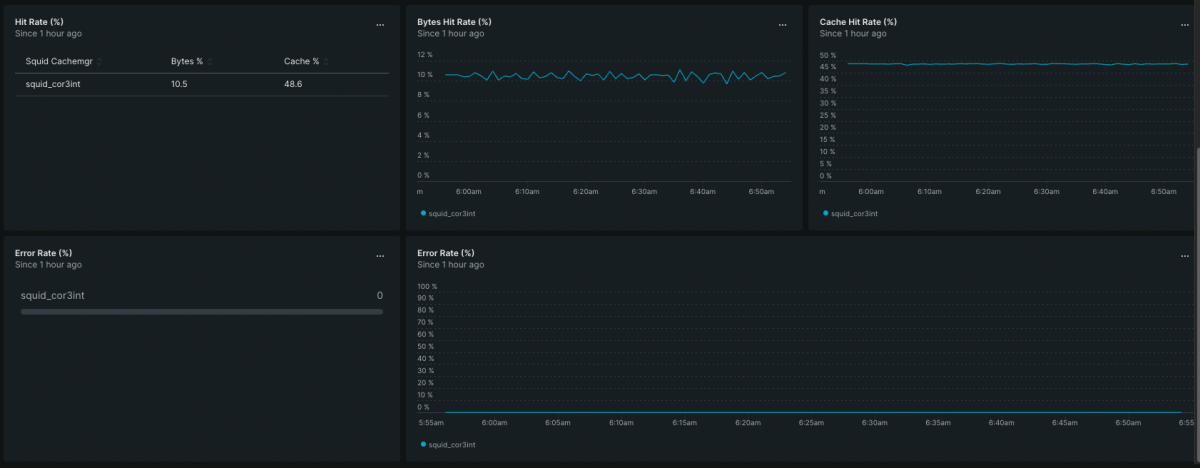This screenshot has width=1200, height=468.
Task: Click sort arrows beside Squid Cachemgr column
Action: click(x=99, y=62)
